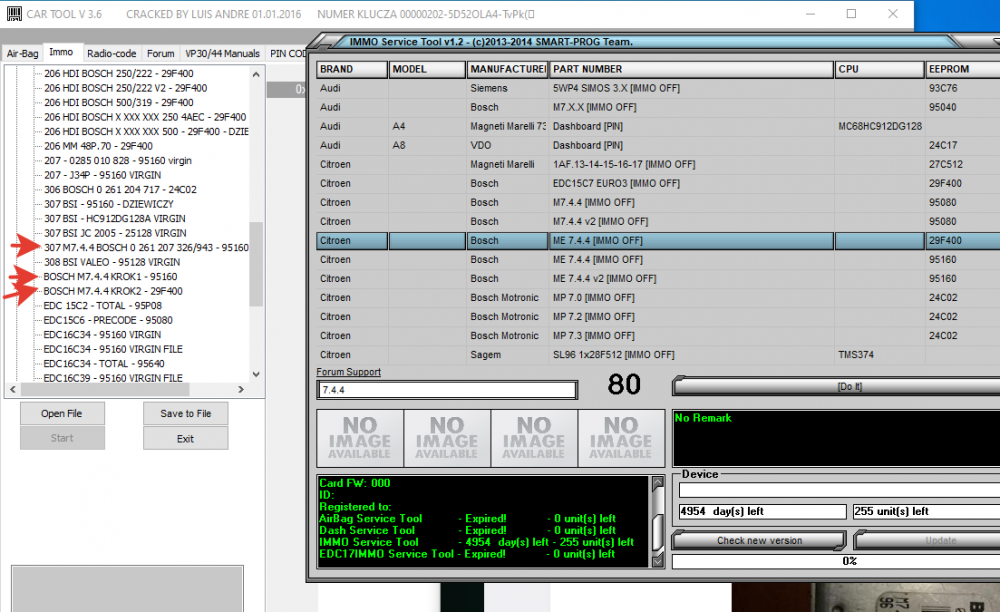Select 'EDC15C6 - PRECODE - 95080'
The image size is (1000, 612).
tap(108, 320)
